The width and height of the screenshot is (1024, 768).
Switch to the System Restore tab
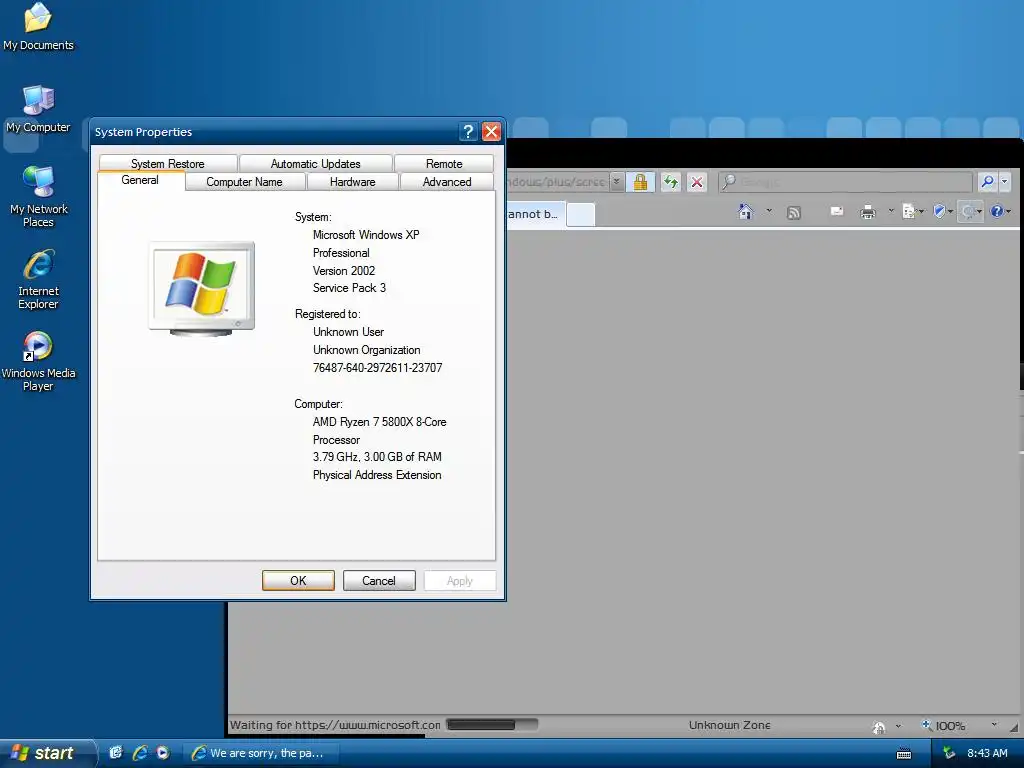point(168,163)
